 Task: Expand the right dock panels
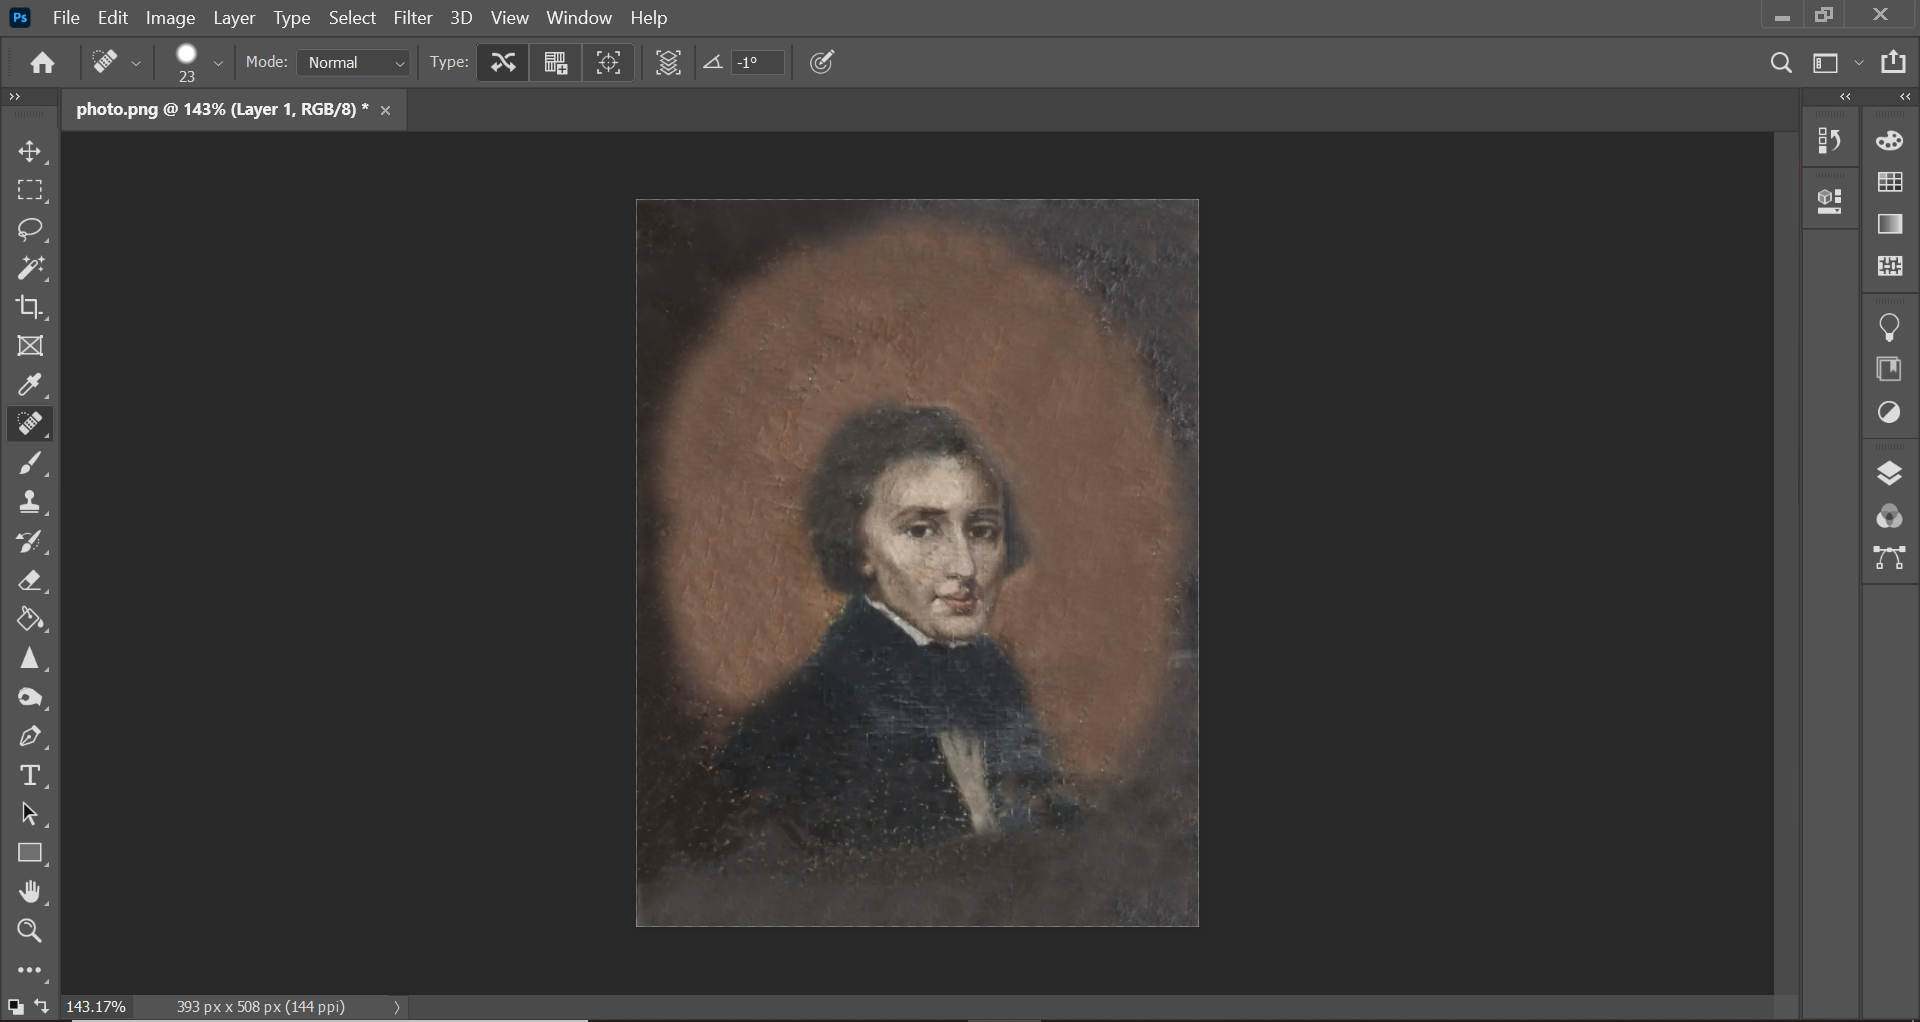1905,97
